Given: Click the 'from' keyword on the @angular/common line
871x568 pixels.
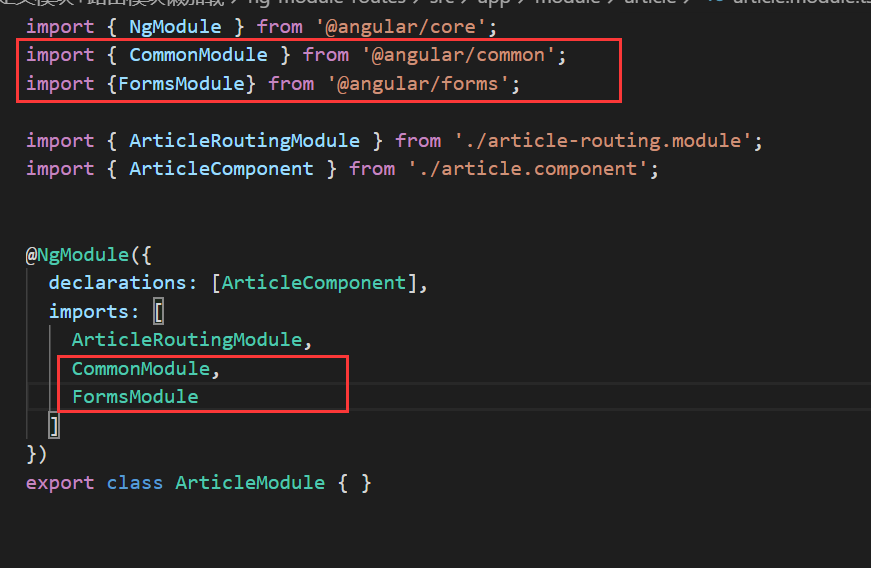Looking at the screenshot, I should pos(326,55).
